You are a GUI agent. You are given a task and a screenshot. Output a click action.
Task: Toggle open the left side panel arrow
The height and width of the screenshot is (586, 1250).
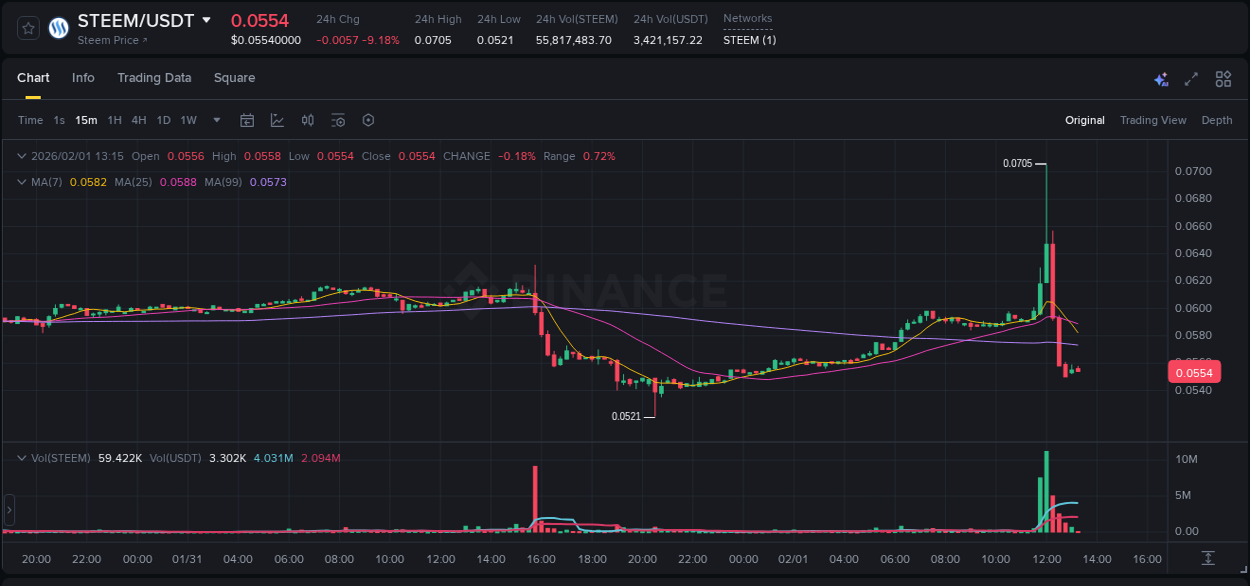click(x=8, y=510)
